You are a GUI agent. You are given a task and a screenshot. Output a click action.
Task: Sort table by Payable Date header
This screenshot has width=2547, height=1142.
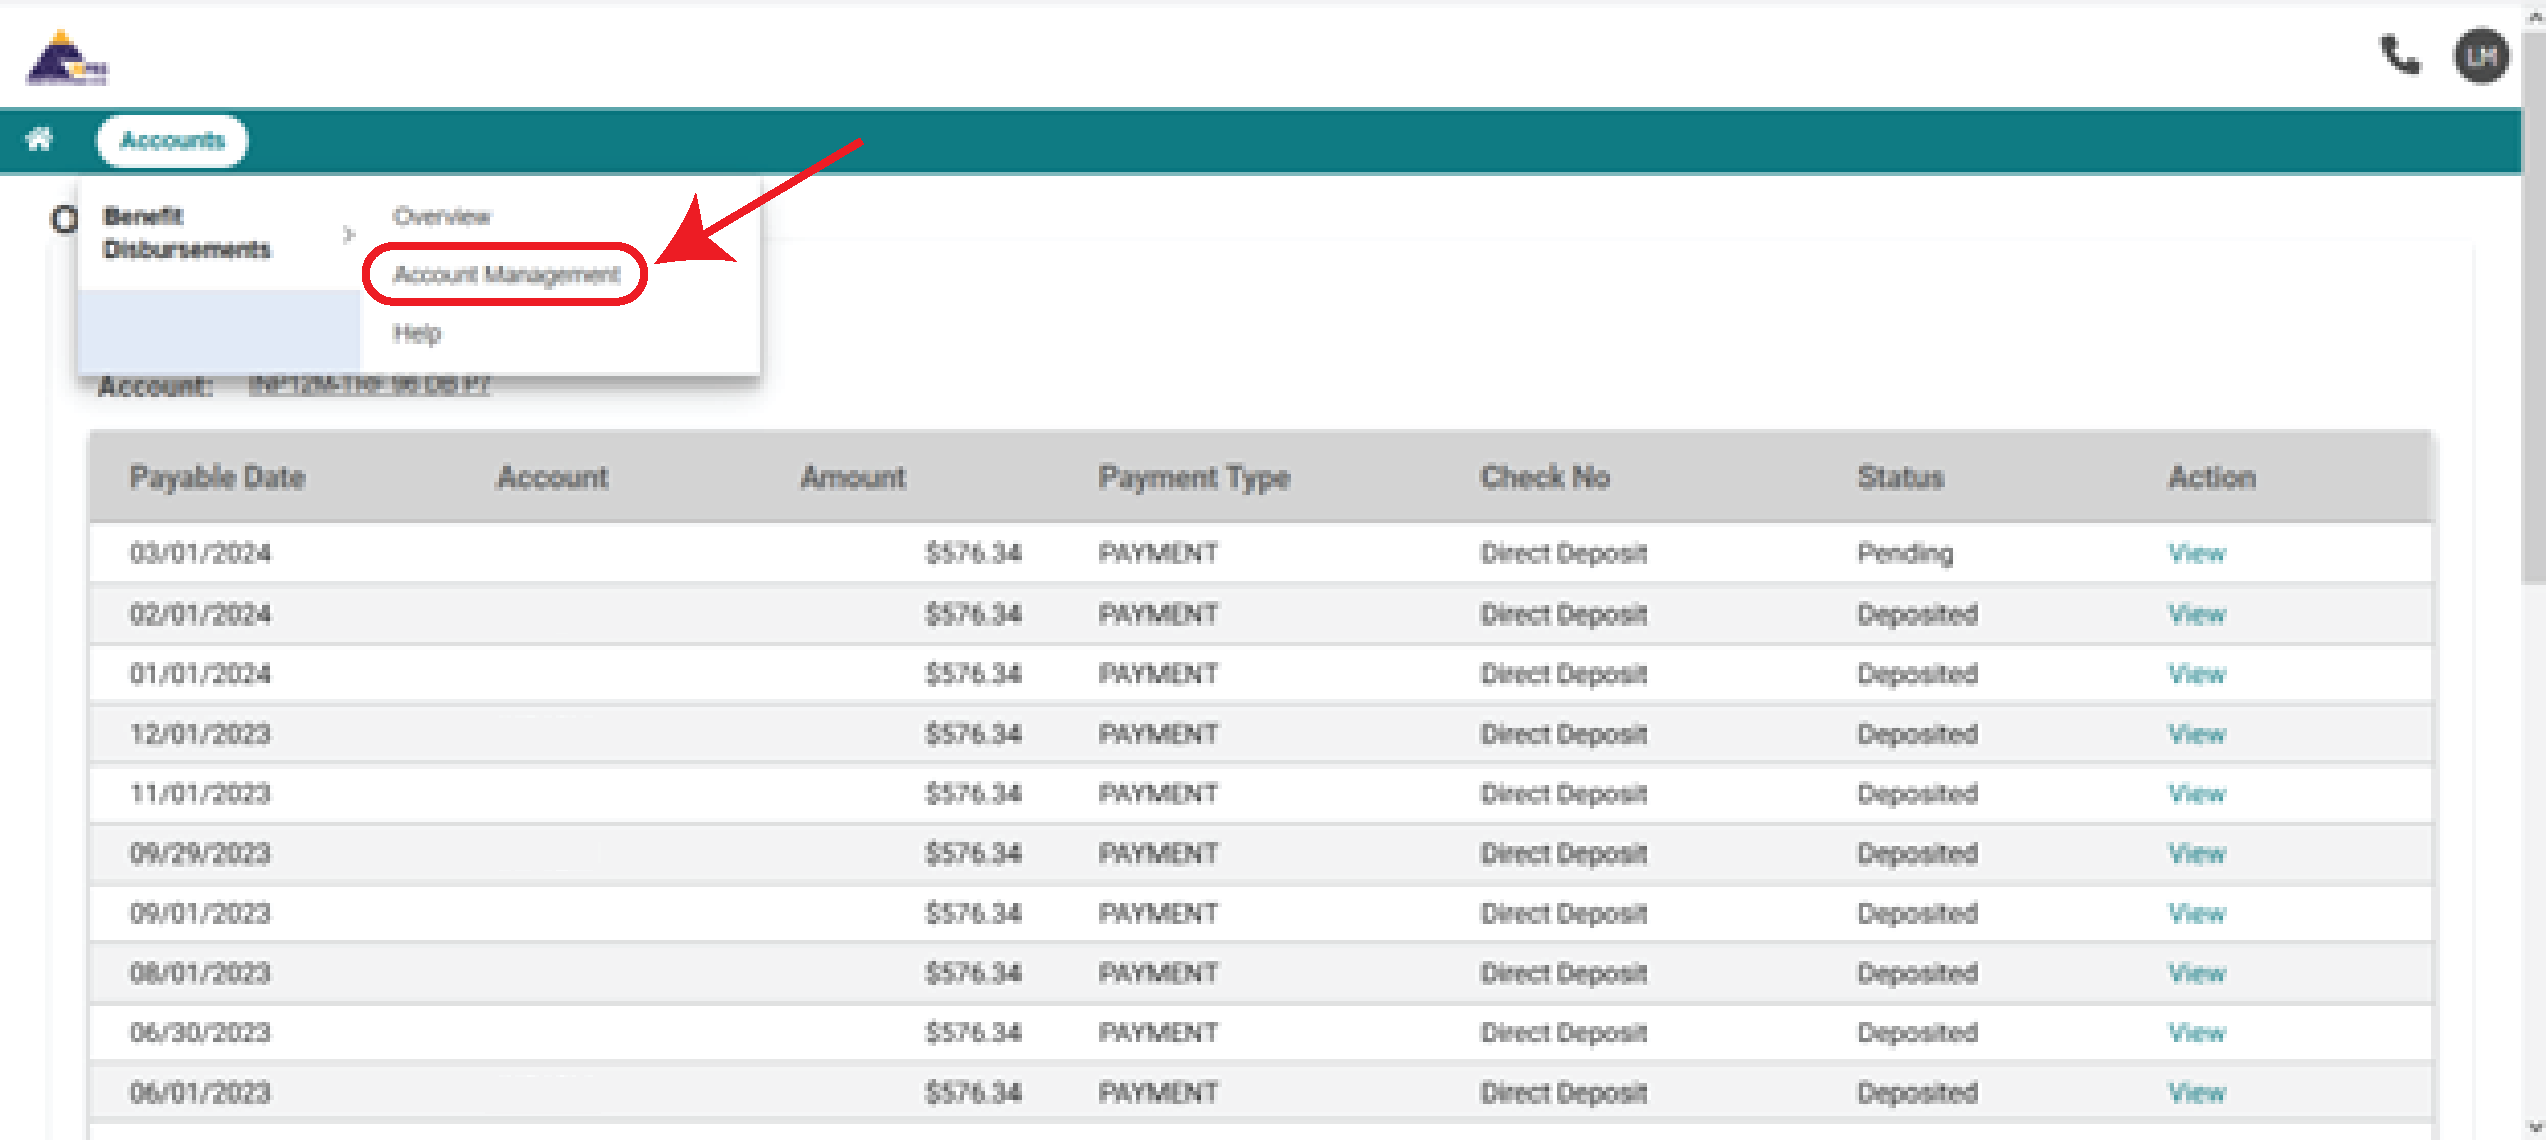tap(218, 477)
